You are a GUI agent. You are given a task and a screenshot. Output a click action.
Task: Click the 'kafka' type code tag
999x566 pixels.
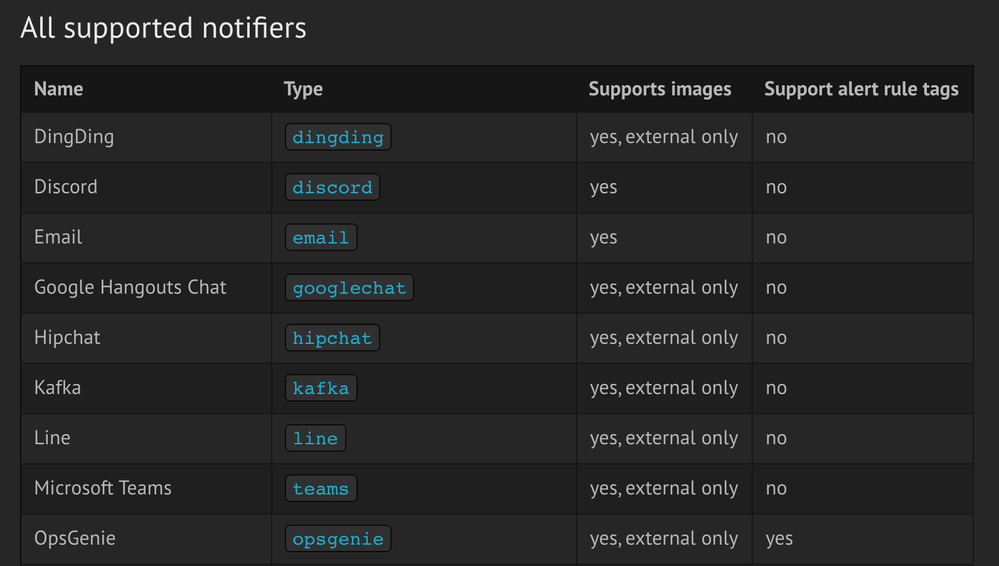click(321, 388)
